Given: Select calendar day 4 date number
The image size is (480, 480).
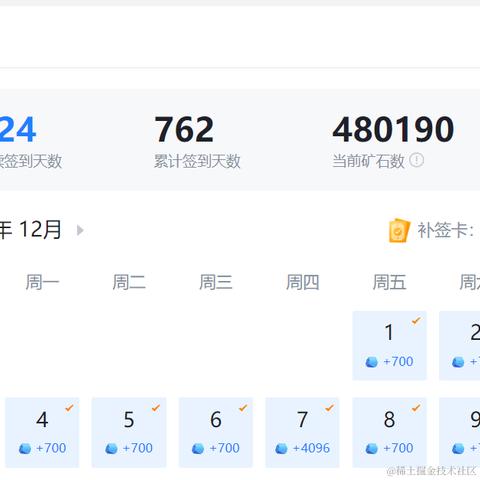Looking at the screenshot, I should click(42, 419).
